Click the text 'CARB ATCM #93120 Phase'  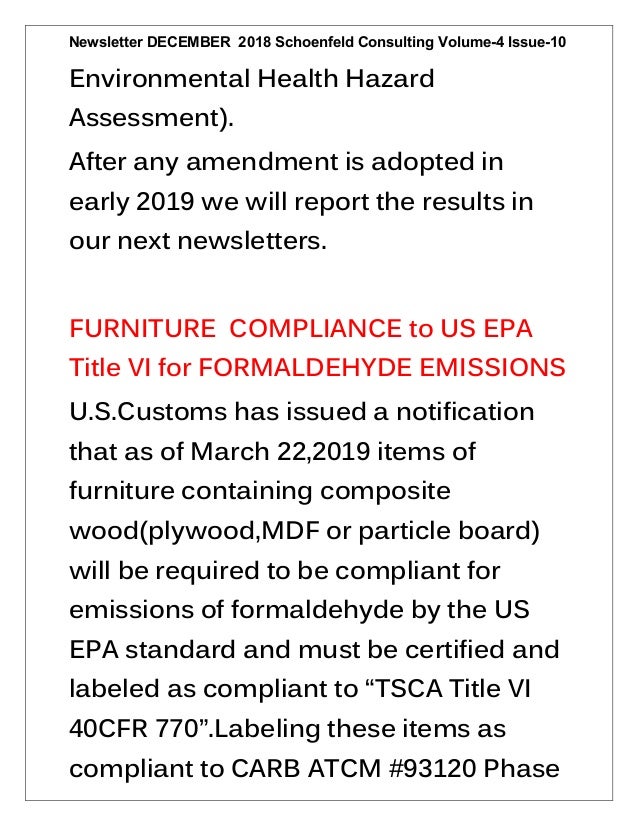coord(395,769)
